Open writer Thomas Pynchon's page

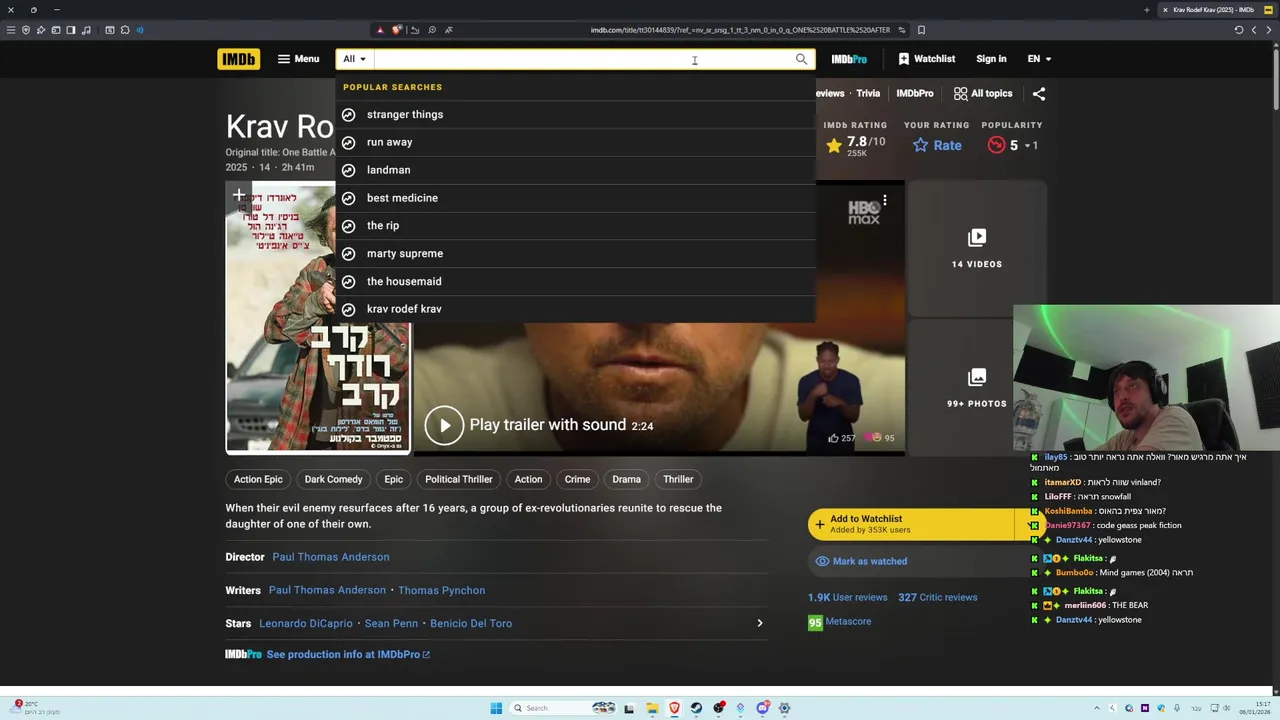[x=441, y=590]
